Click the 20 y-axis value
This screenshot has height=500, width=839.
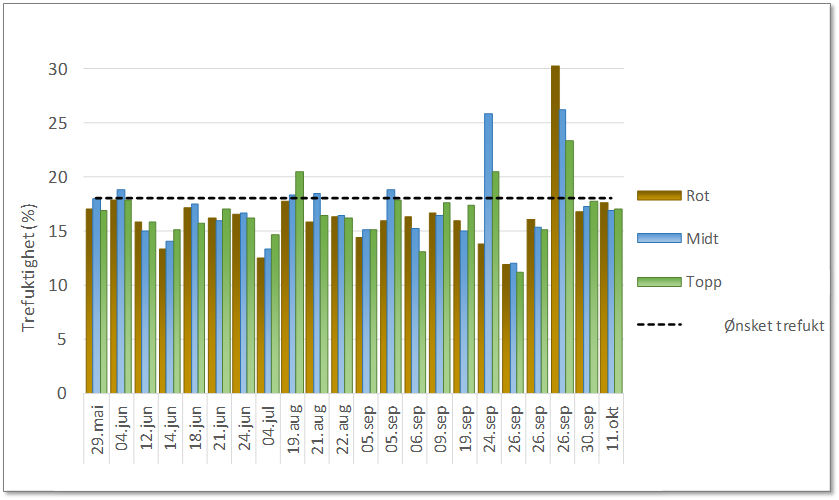coord(58,177)
